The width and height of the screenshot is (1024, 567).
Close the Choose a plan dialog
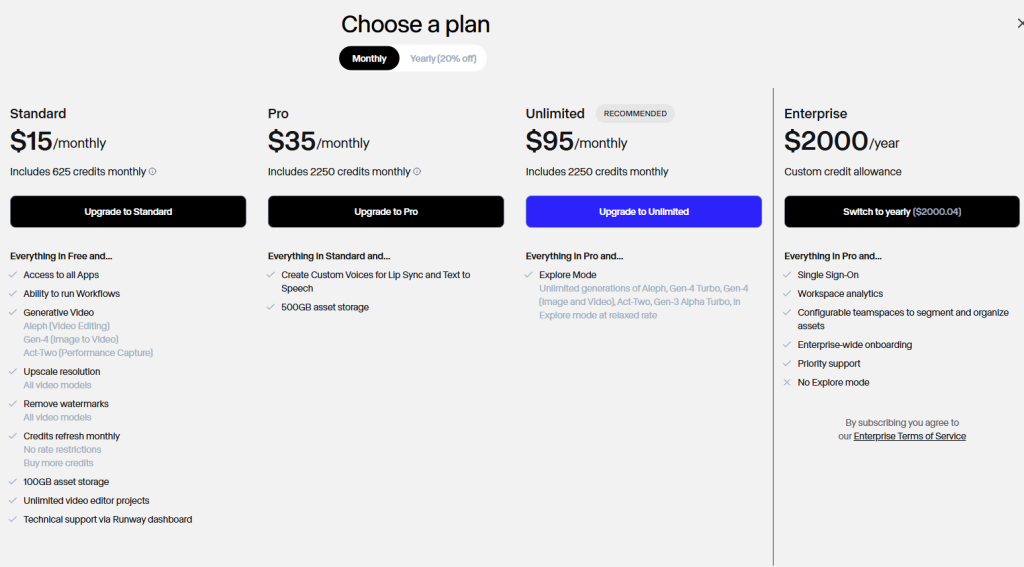(x=1019, y=23)
